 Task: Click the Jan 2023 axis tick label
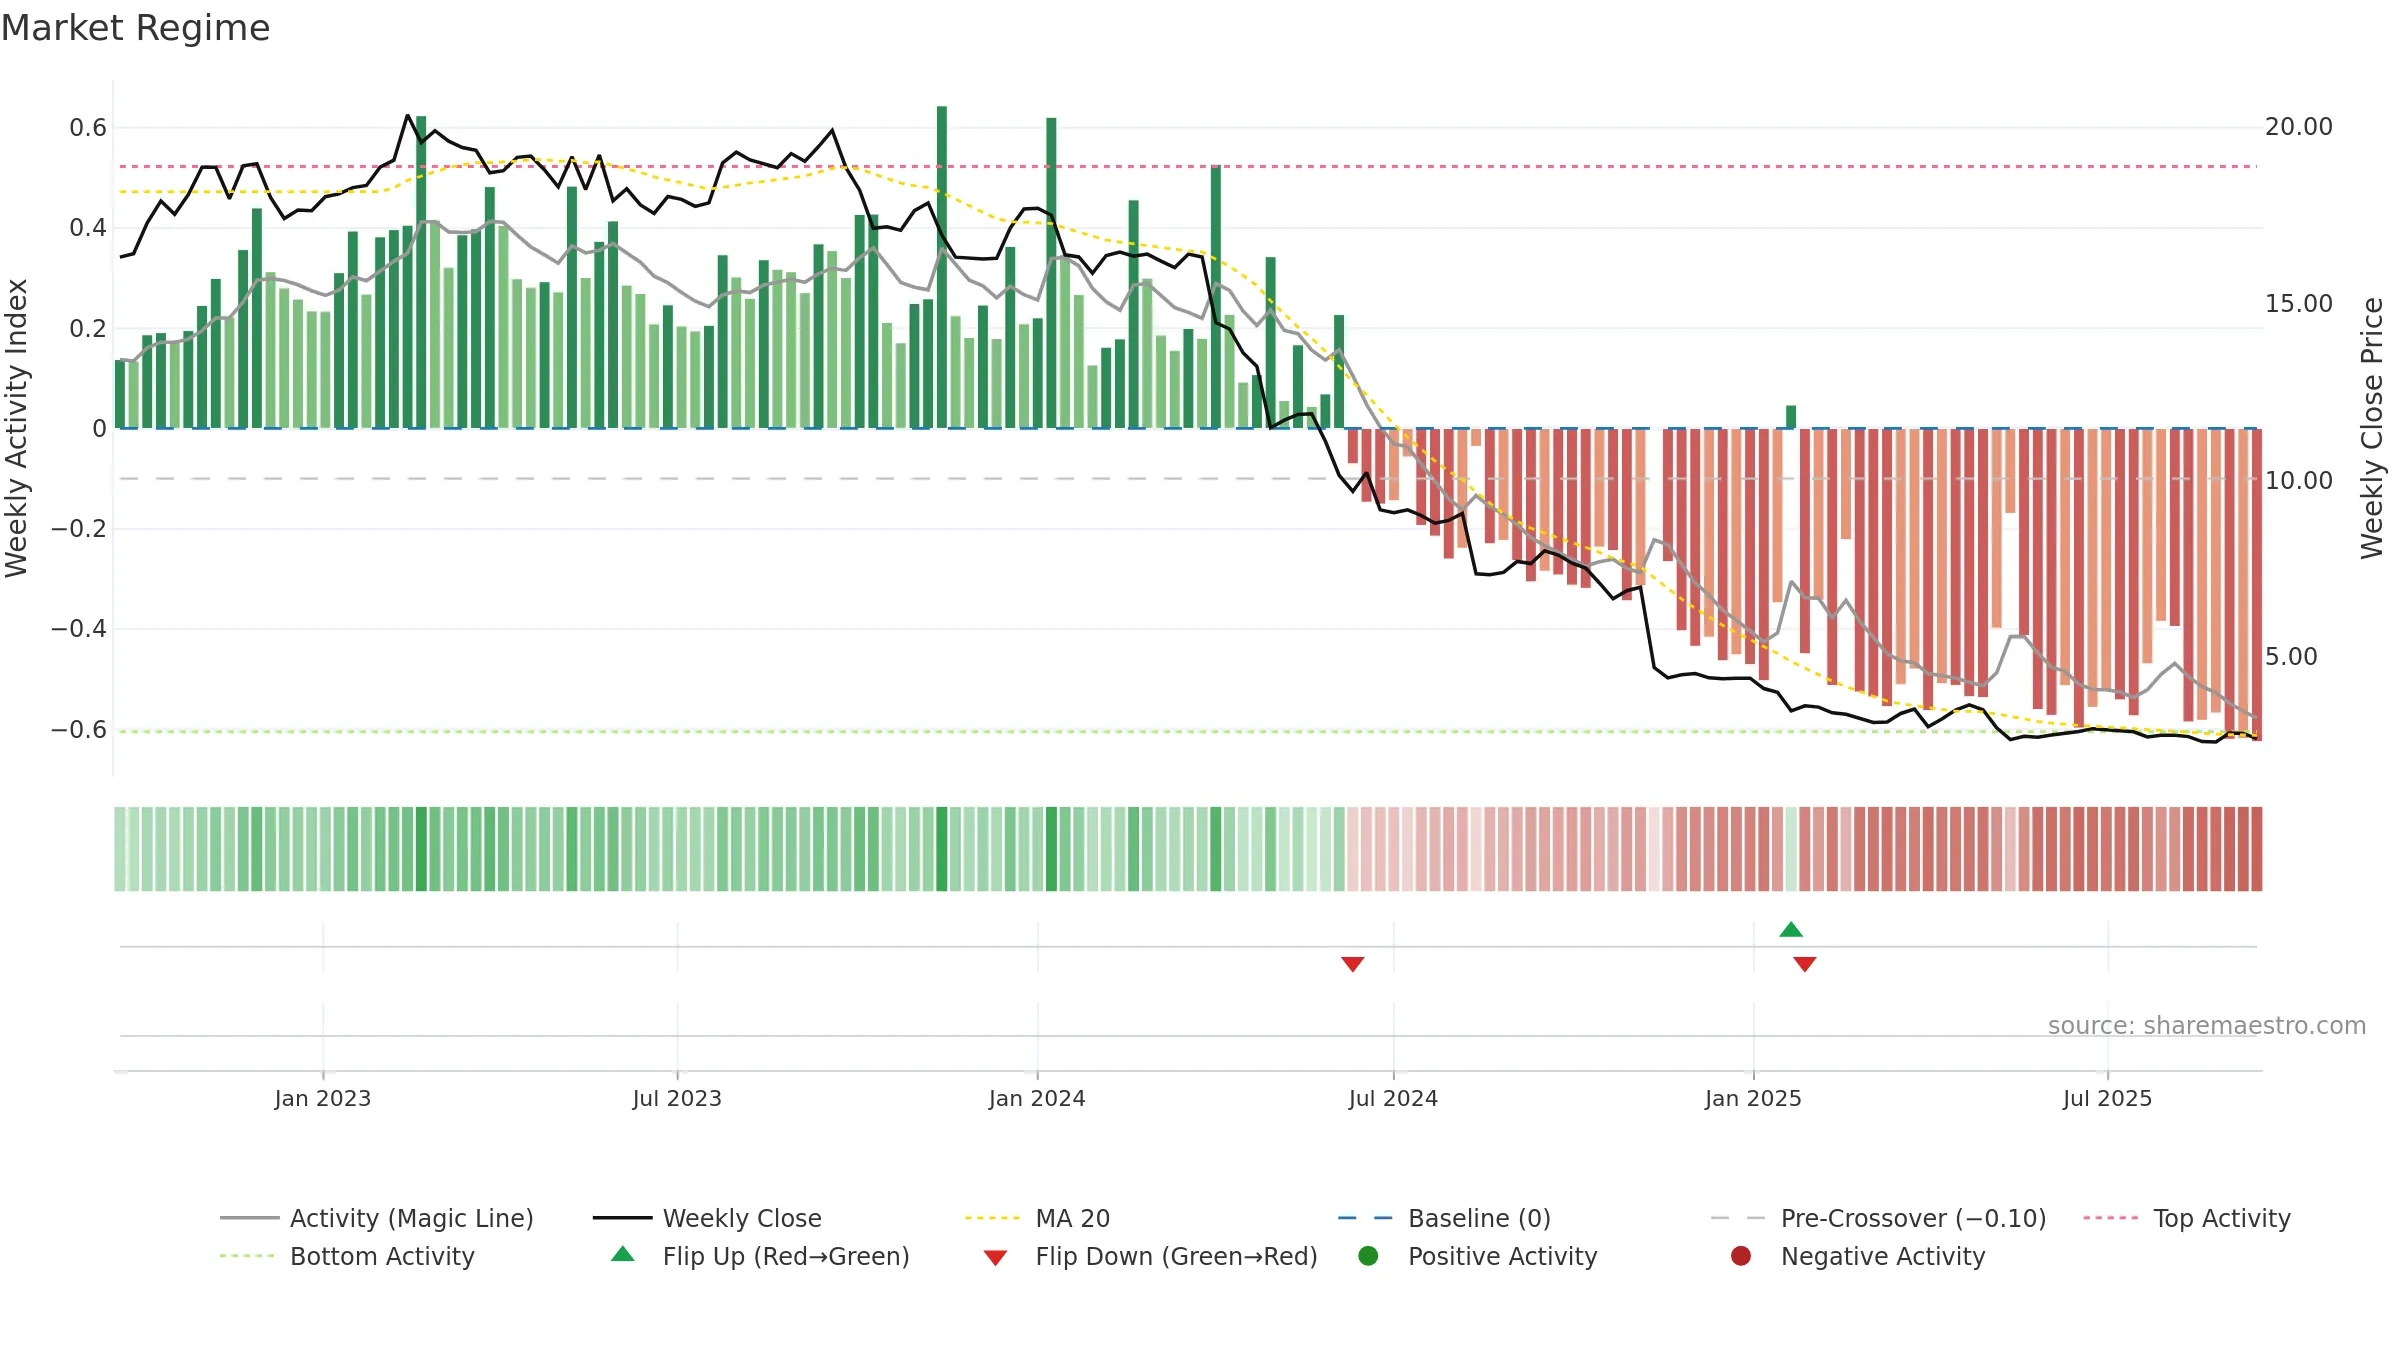(x=323, y=1098)
